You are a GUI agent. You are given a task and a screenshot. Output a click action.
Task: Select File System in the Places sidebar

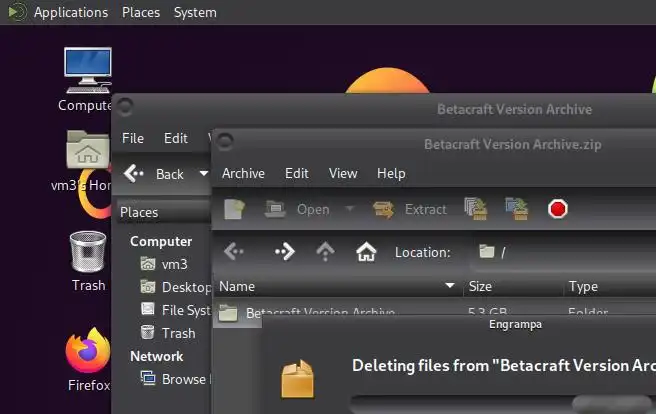175,310
